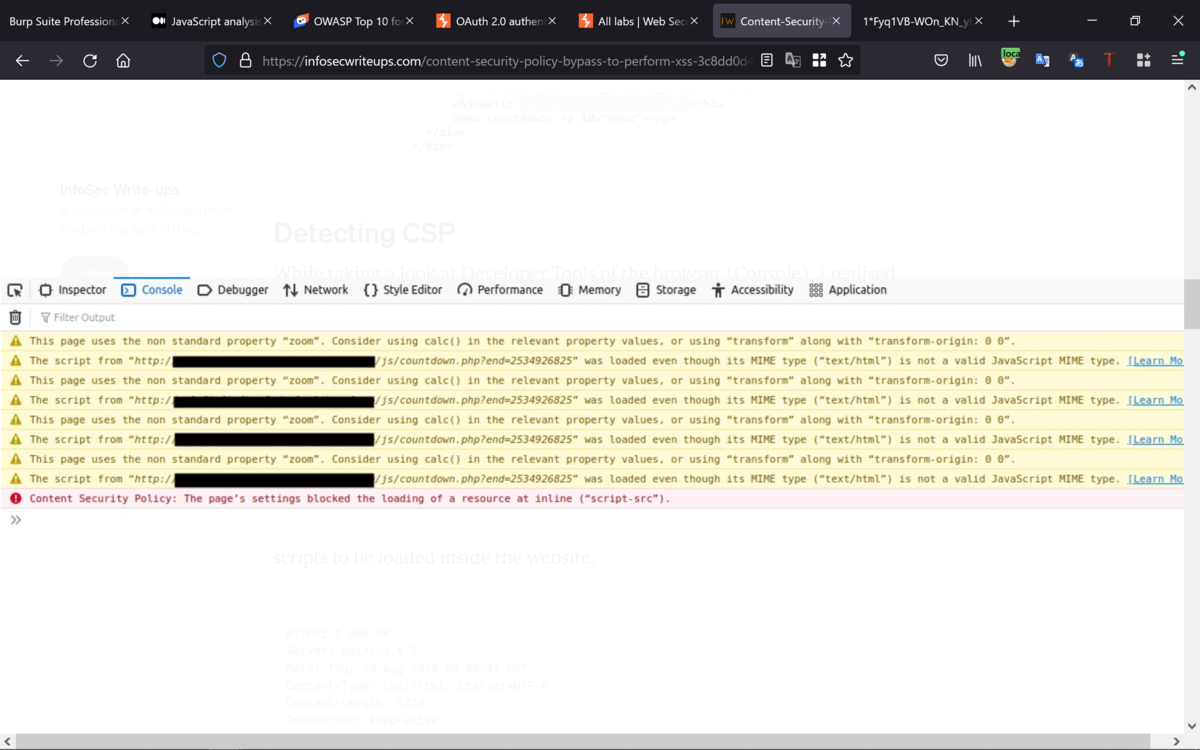Bookmark this page with the star
Viewport: 1200px width, 750px height.
tap(846, 61)
